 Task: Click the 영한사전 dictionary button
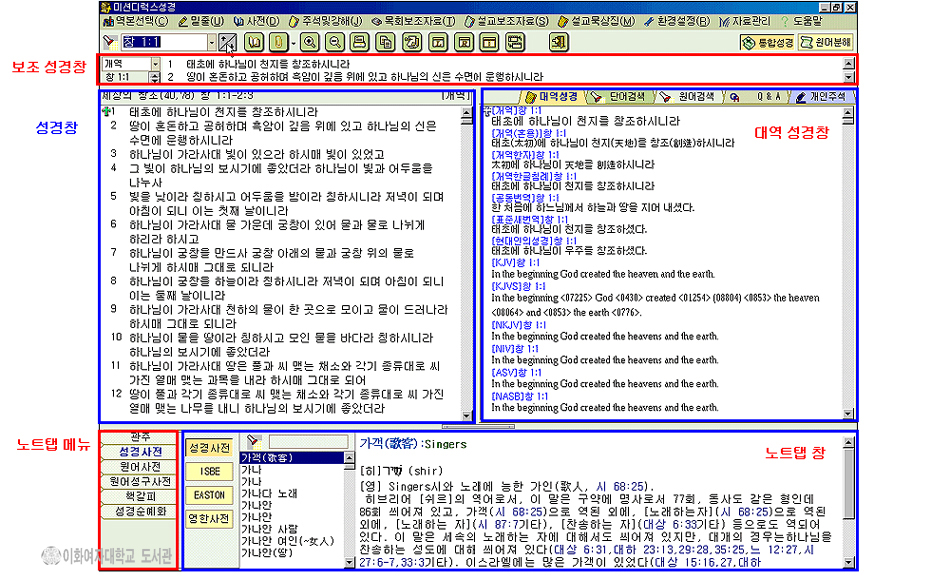pyautogui.click(x=209, y=519)
